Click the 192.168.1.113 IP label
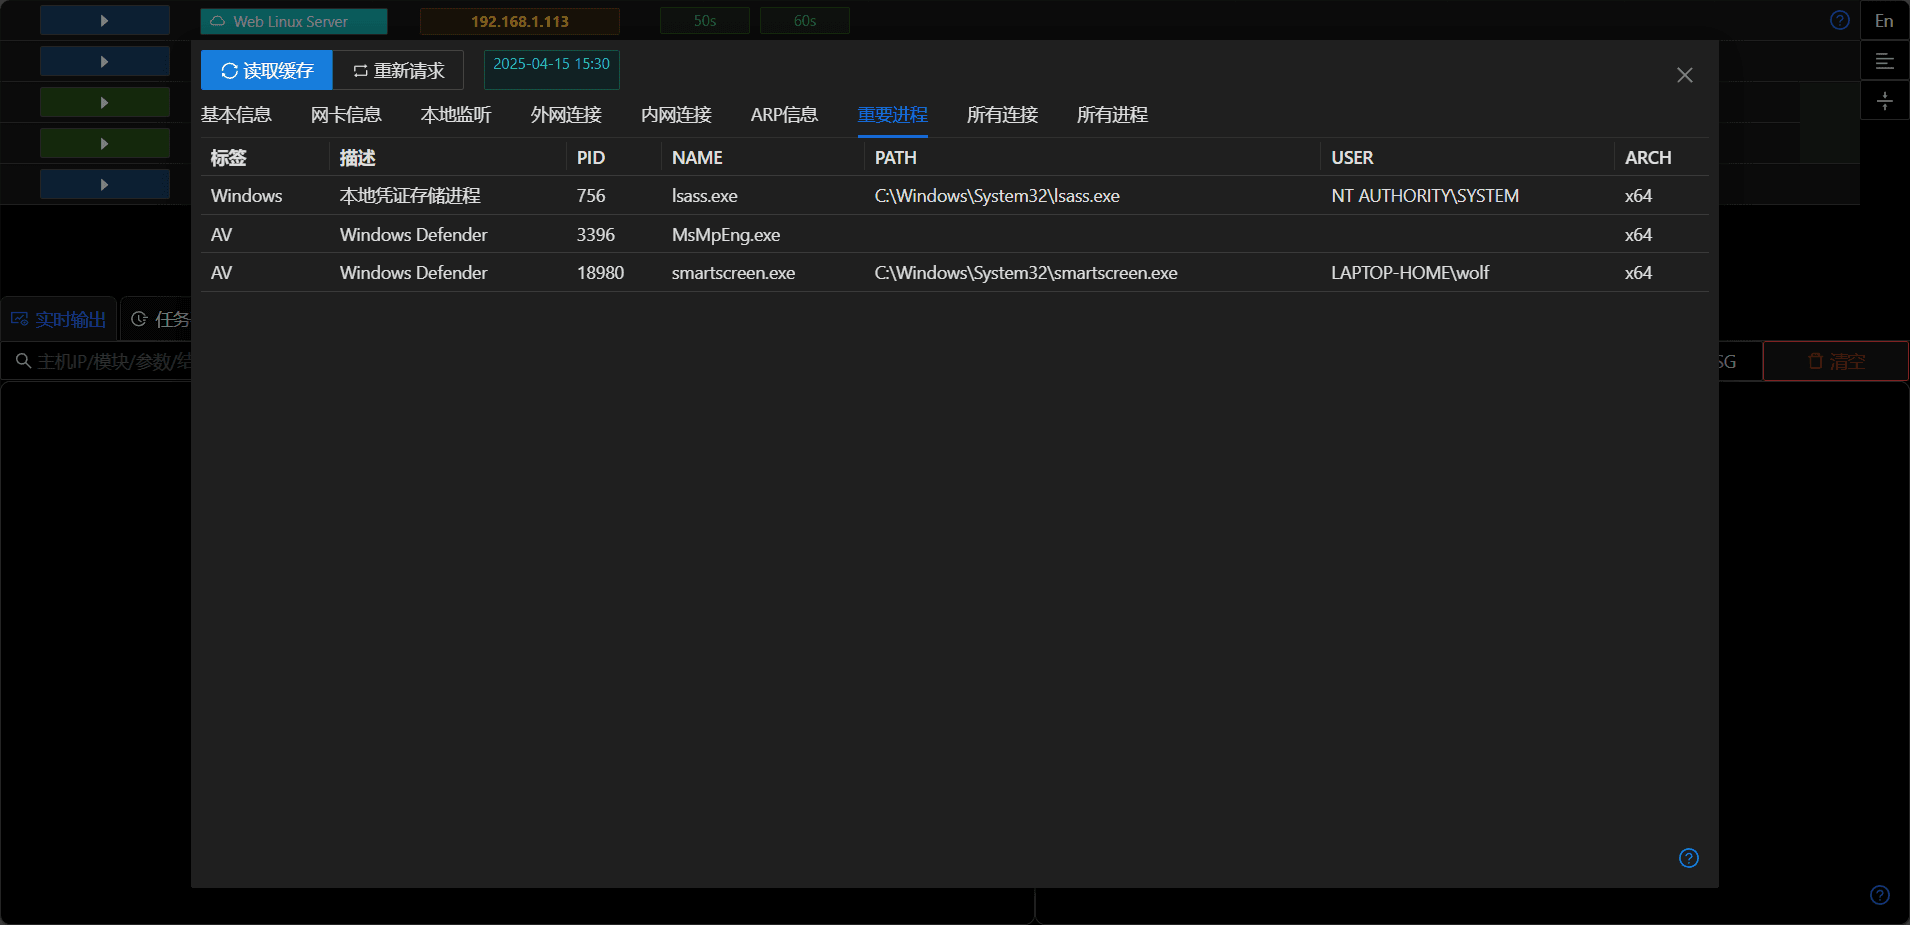Viewport: 1910px width, 925px height. [x=520, y=21]
